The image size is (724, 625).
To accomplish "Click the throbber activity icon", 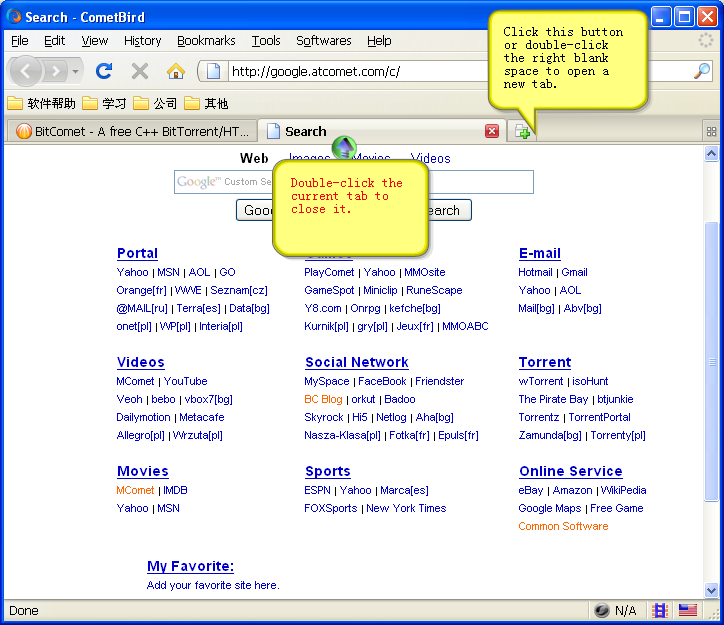I will tap(706, 41).
